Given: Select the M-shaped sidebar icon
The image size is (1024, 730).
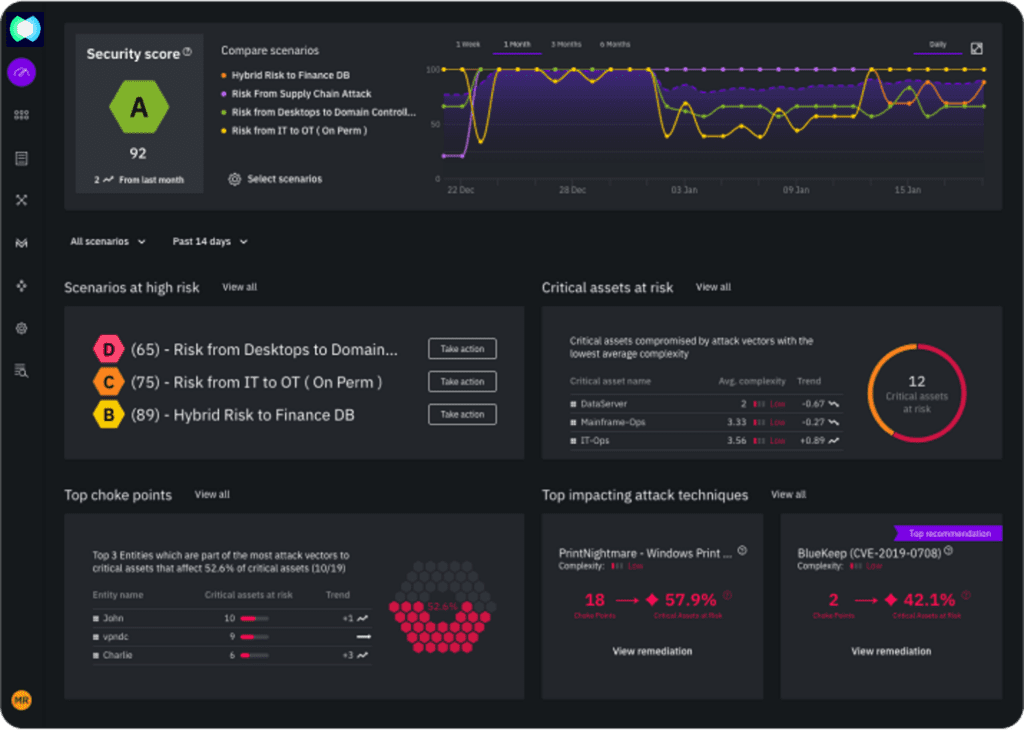Looking at the screenshot, I should [21, 242].
